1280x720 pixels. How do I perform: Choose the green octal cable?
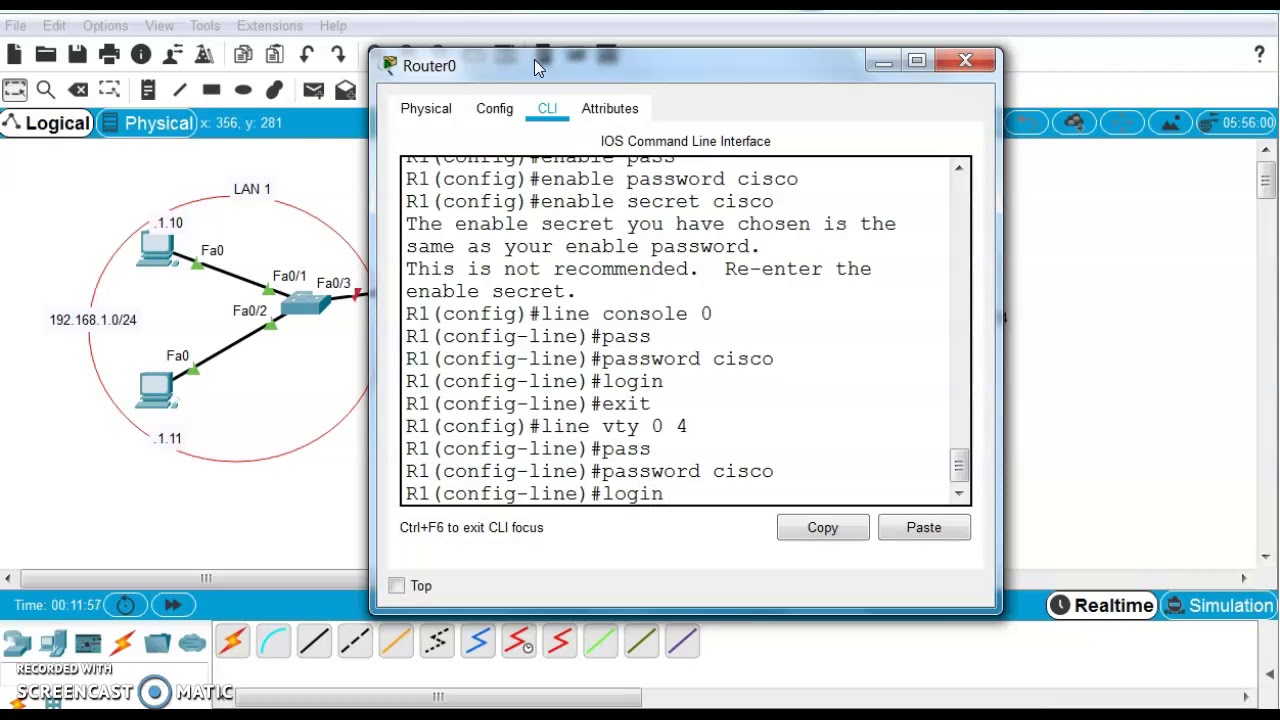tap(601, 641)
